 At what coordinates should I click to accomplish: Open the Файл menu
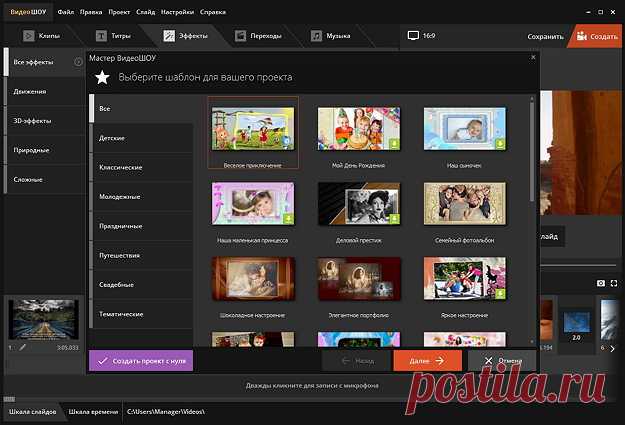[x=66, y=12]
